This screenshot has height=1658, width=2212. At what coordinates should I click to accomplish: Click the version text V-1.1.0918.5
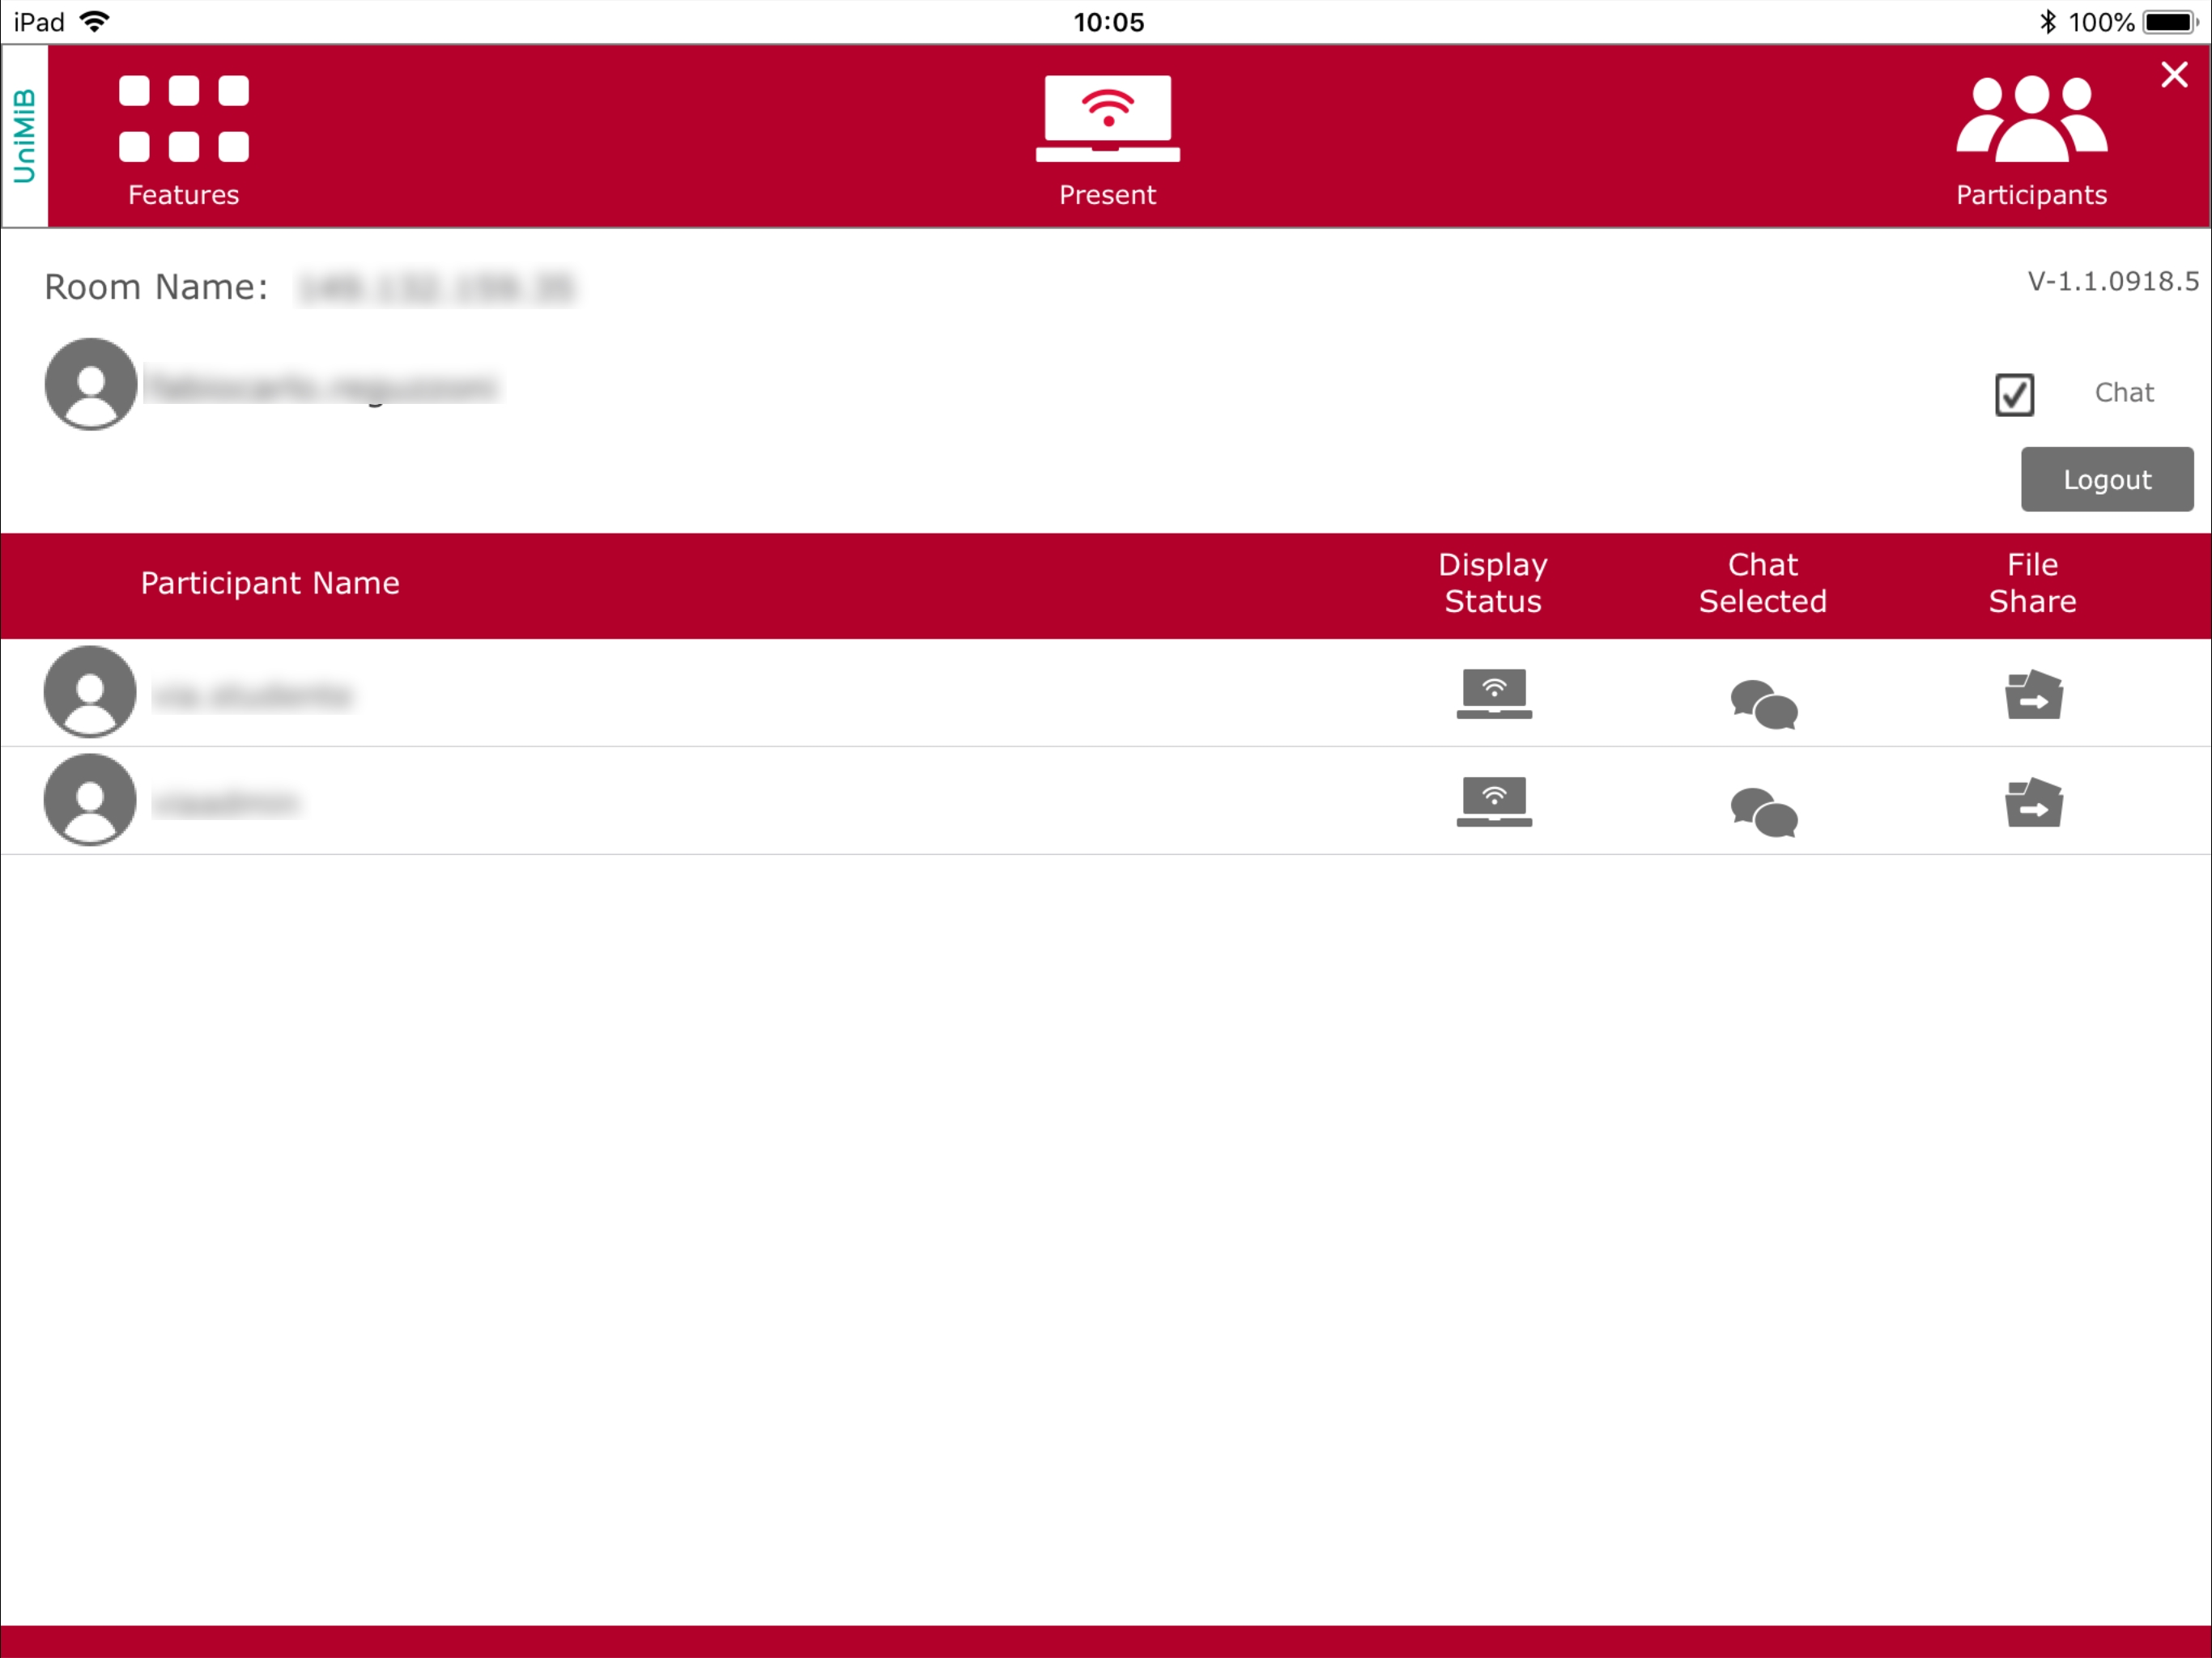[2112, 281]
